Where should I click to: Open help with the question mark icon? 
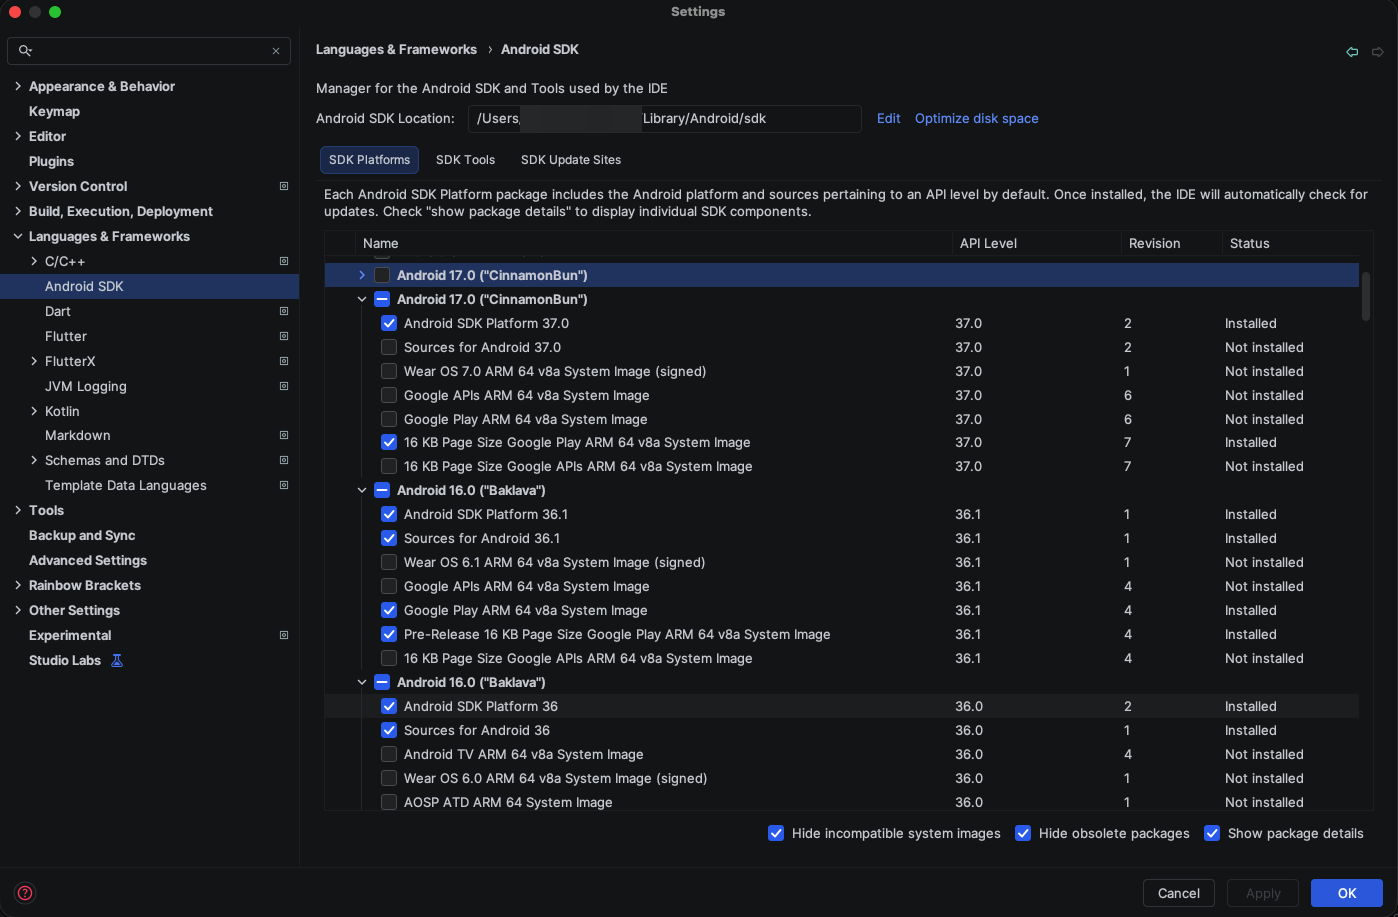[25, 893]
